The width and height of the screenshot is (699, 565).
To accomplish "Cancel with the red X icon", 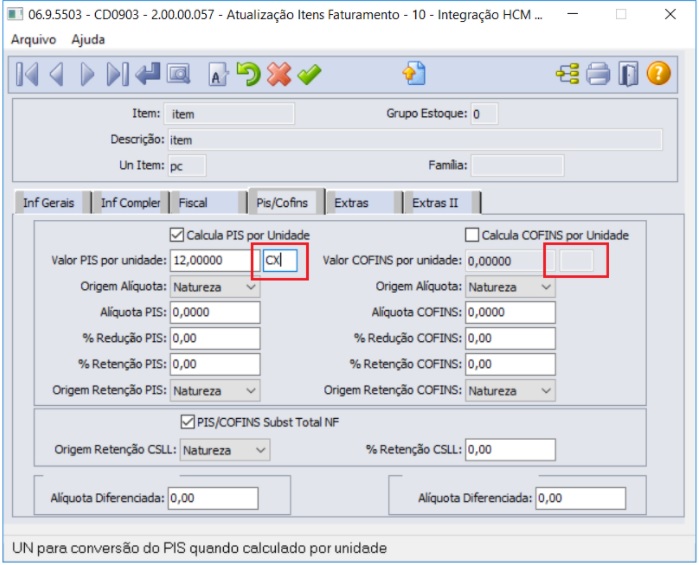I will click(x=279, y=74).
